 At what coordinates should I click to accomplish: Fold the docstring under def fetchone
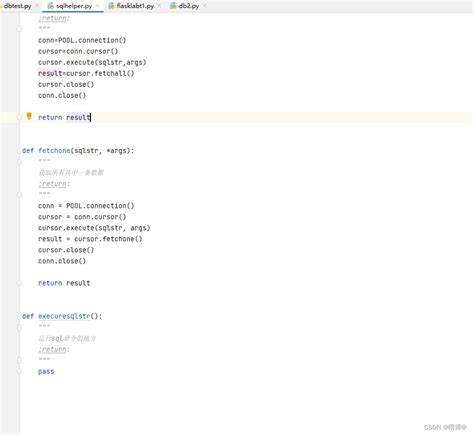[19, 162]
